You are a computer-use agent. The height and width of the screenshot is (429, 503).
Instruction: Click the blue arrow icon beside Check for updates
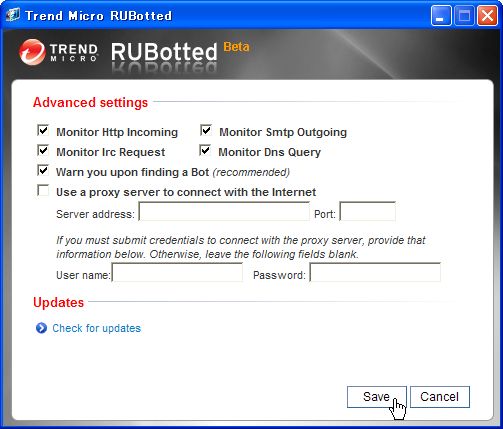click(x=41, y=328)
